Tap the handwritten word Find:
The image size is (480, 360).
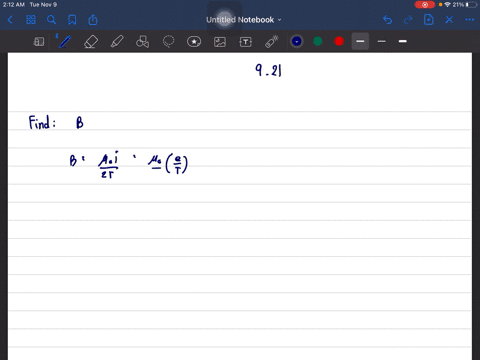(x=42, y=122)
